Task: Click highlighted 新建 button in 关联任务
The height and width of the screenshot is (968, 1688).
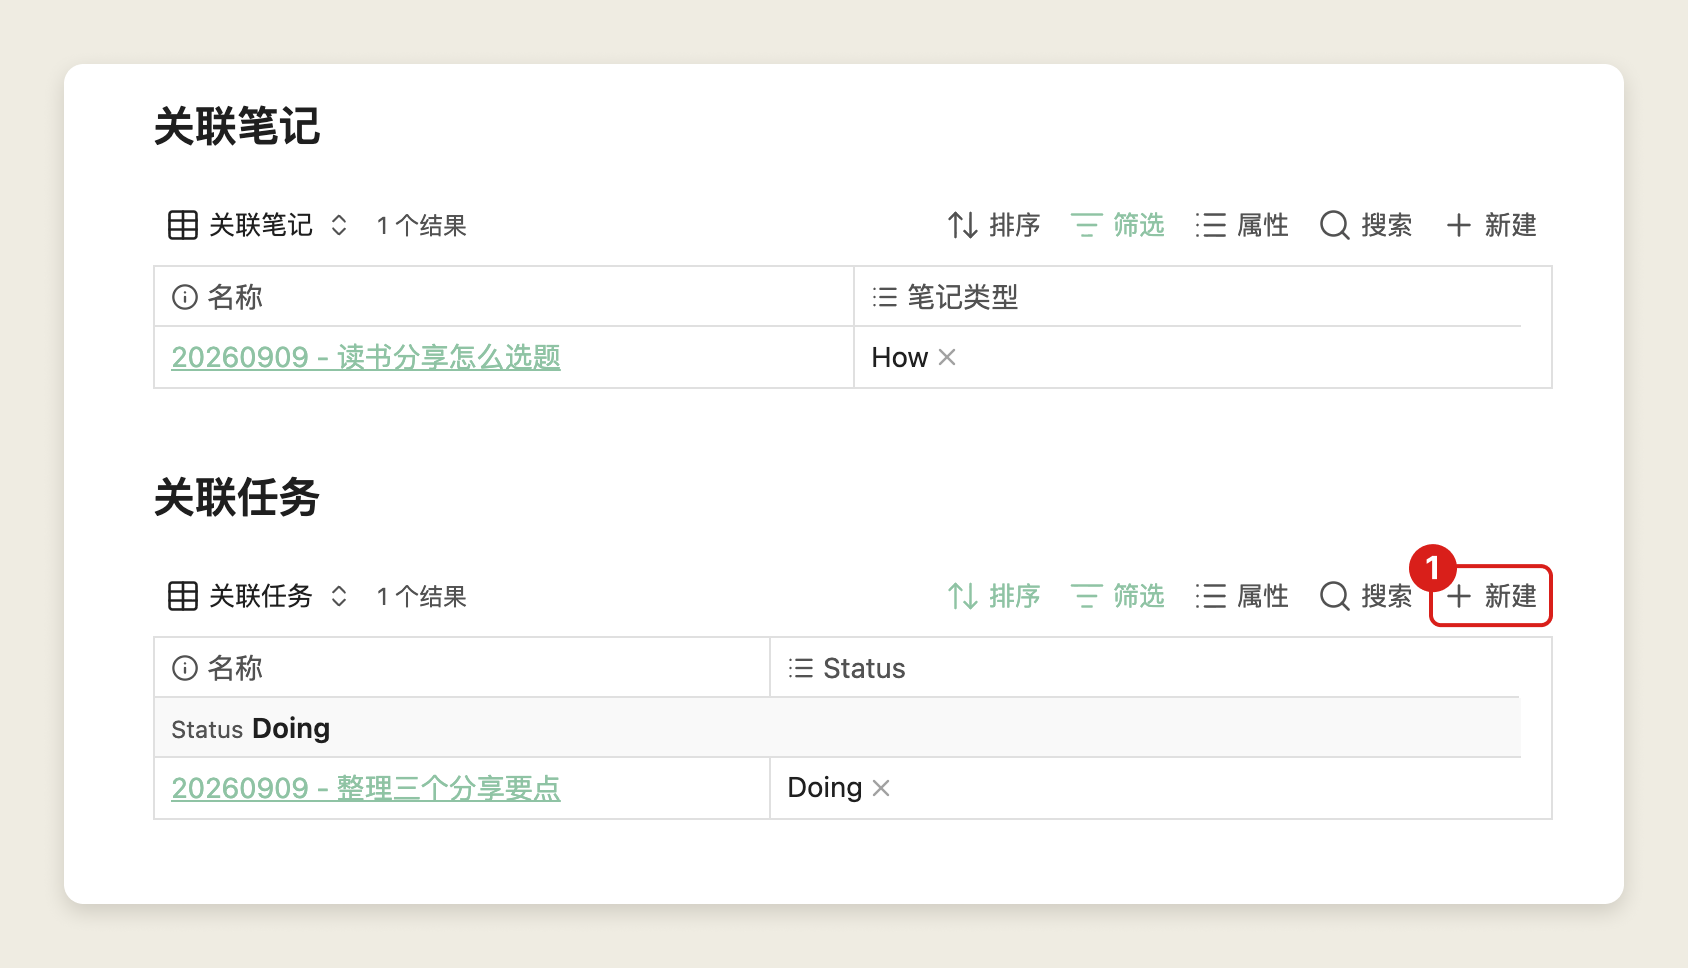Action: coord(1491,596)
